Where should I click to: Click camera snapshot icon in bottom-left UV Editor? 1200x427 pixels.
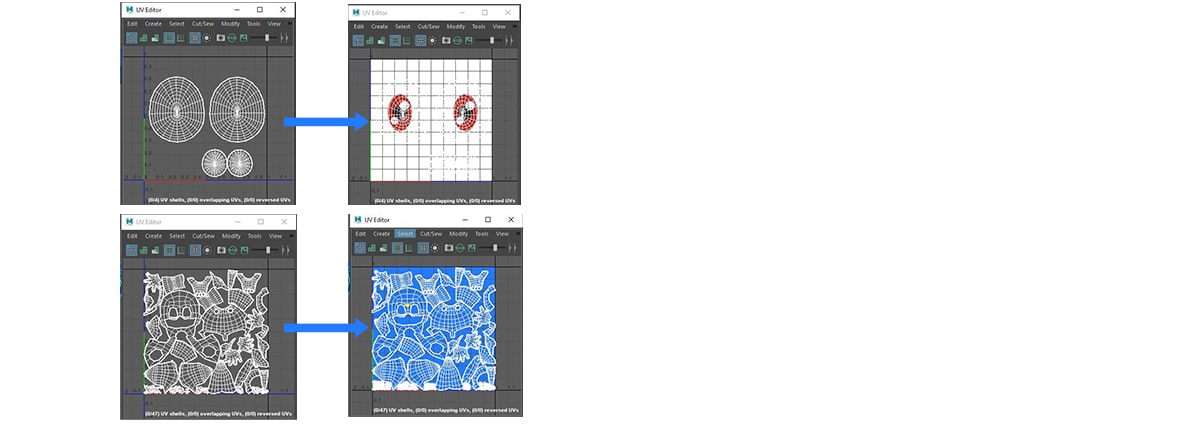pos(221,250)
